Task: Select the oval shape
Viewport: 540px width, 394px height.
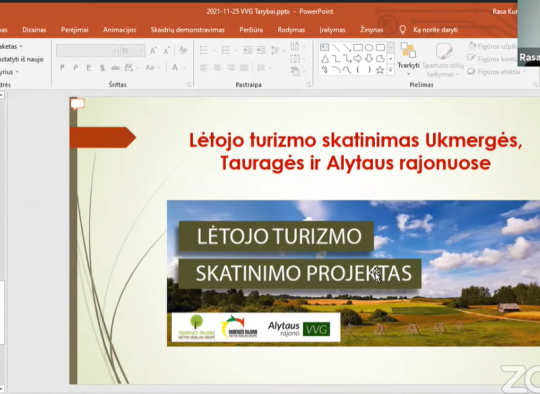Action: [x=369, y=48]
